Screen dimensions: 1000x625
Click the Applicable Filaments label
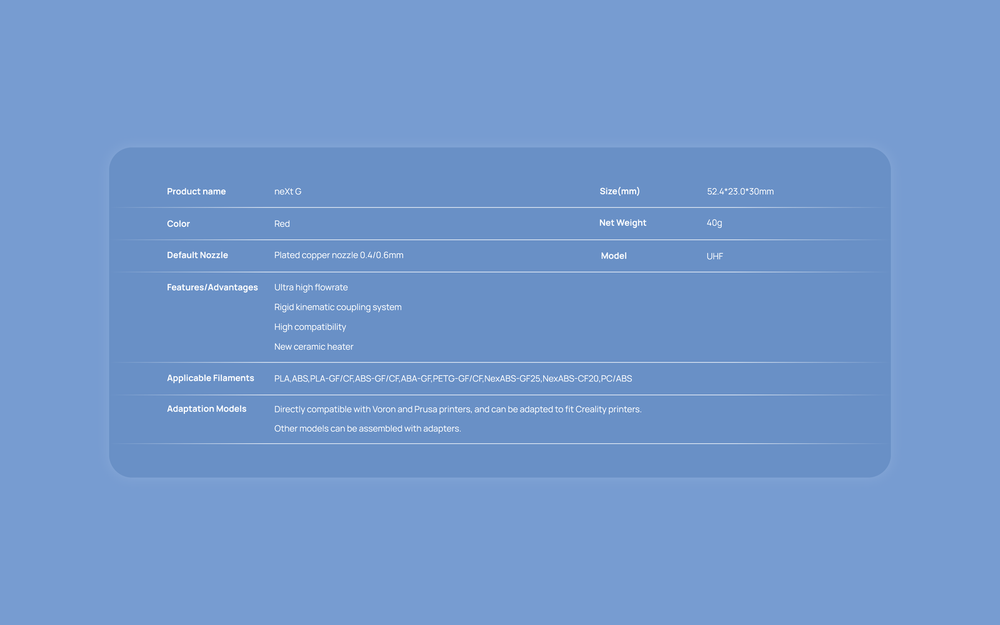click(210, 378)
